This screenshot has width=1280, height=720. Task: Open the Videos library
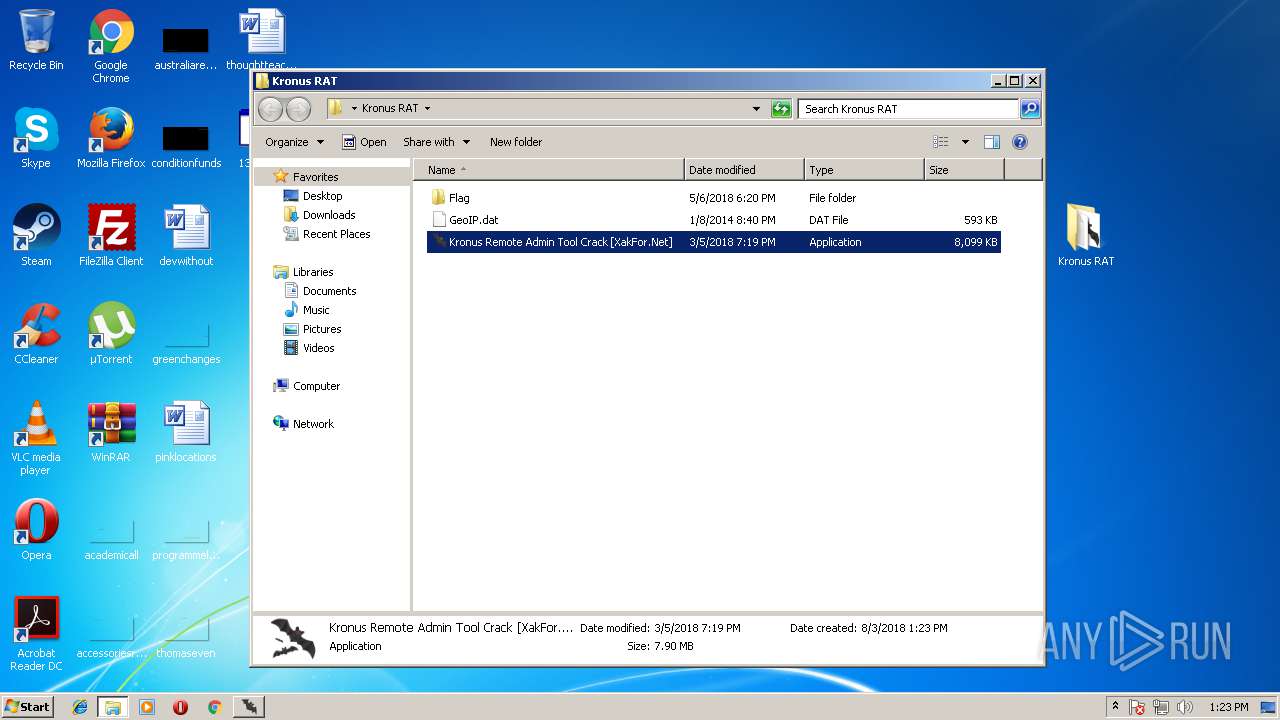pyautogui.click(x=318, y=348)
